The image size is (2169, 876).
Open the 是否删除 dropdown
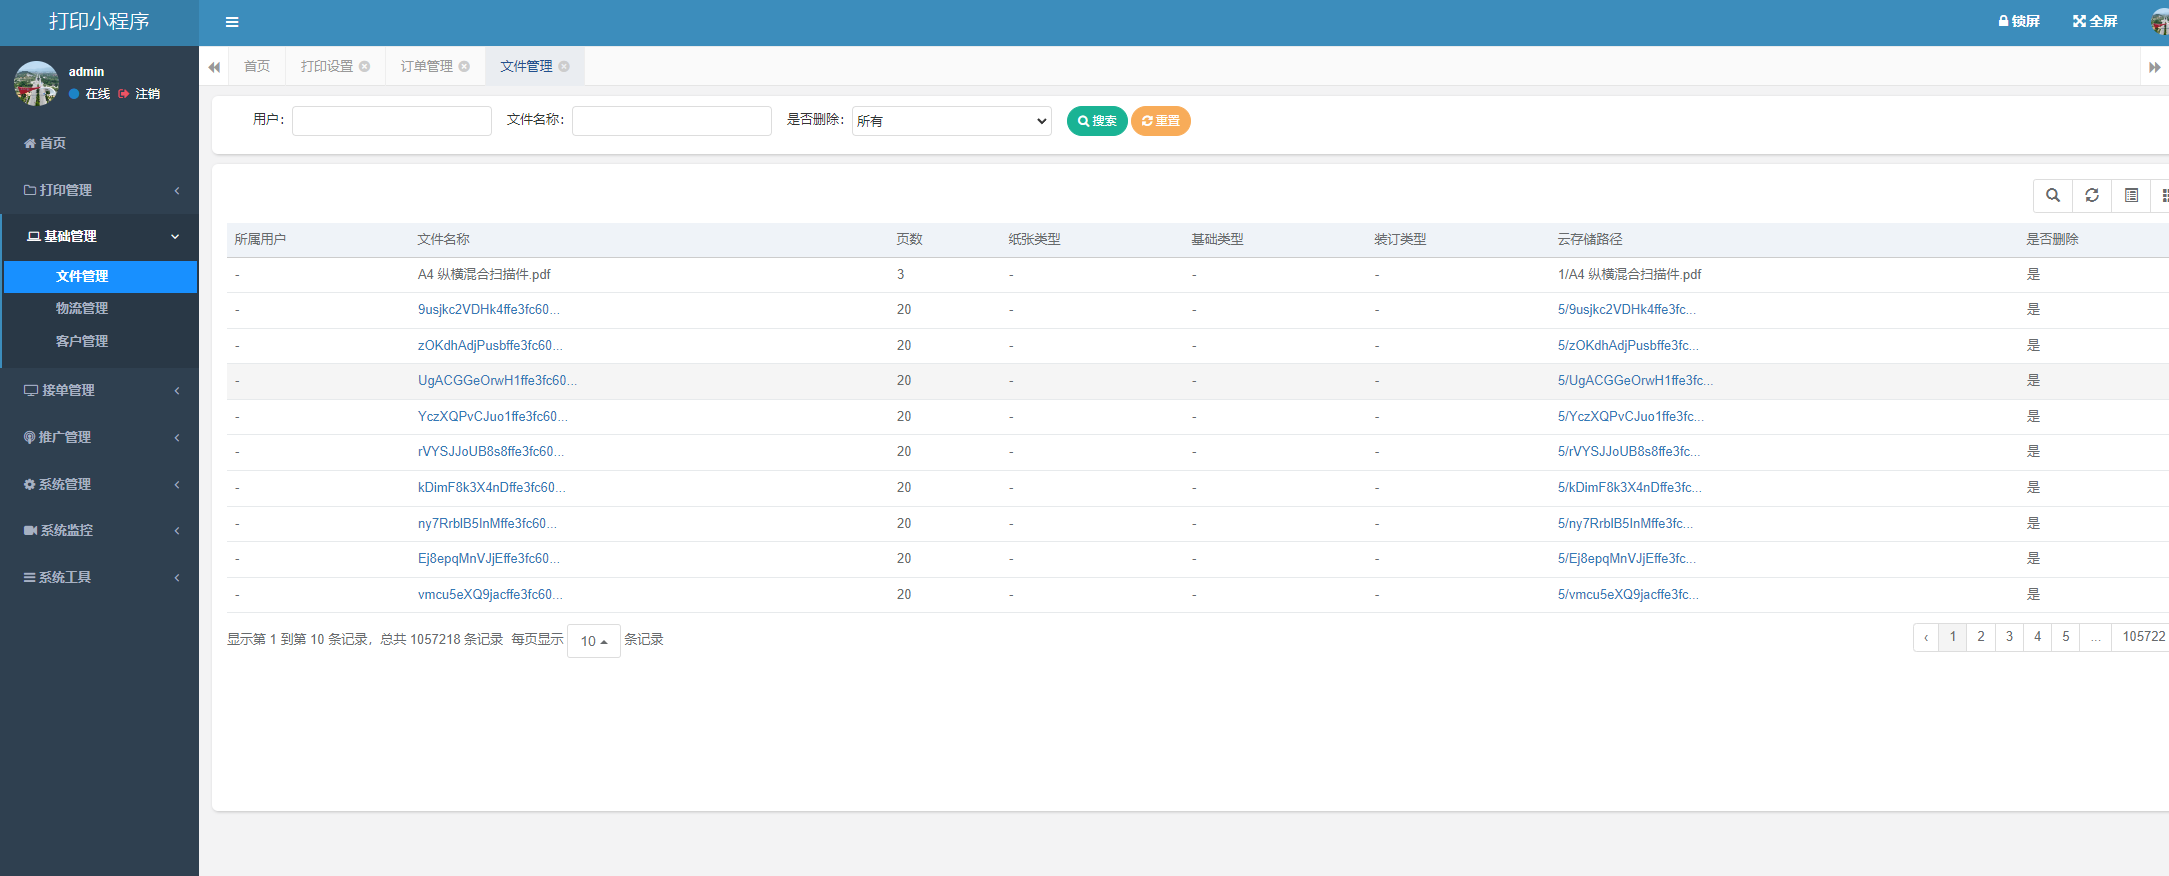[952, 121]
